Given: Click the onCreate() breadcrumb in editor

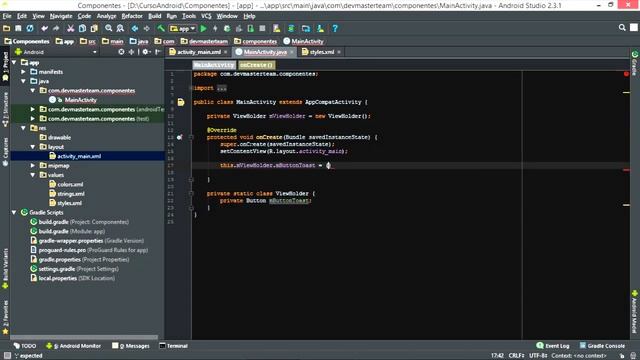Looking at the screenshot, I should [x=256, y=65].
